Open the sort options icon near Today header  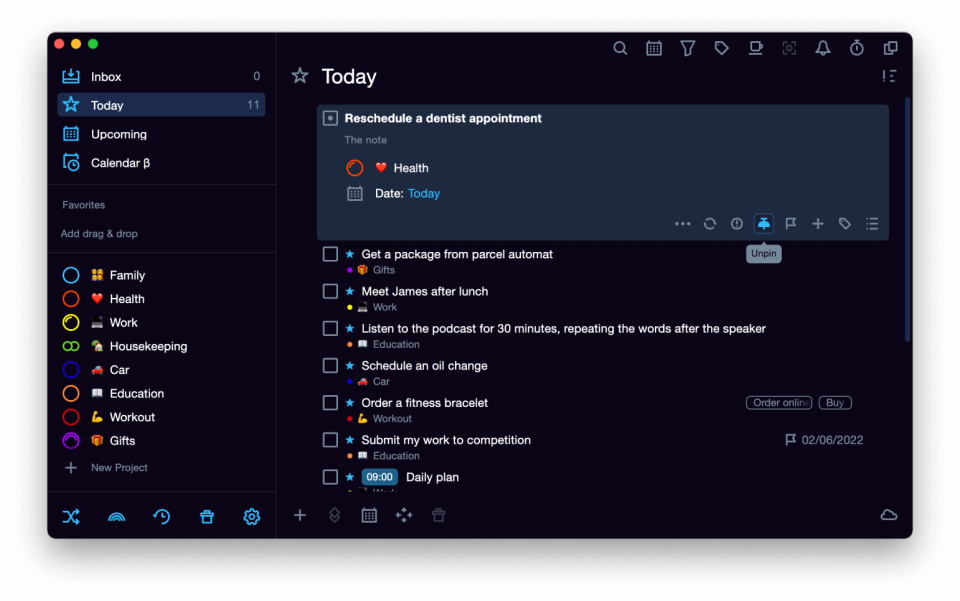[888, 75]
